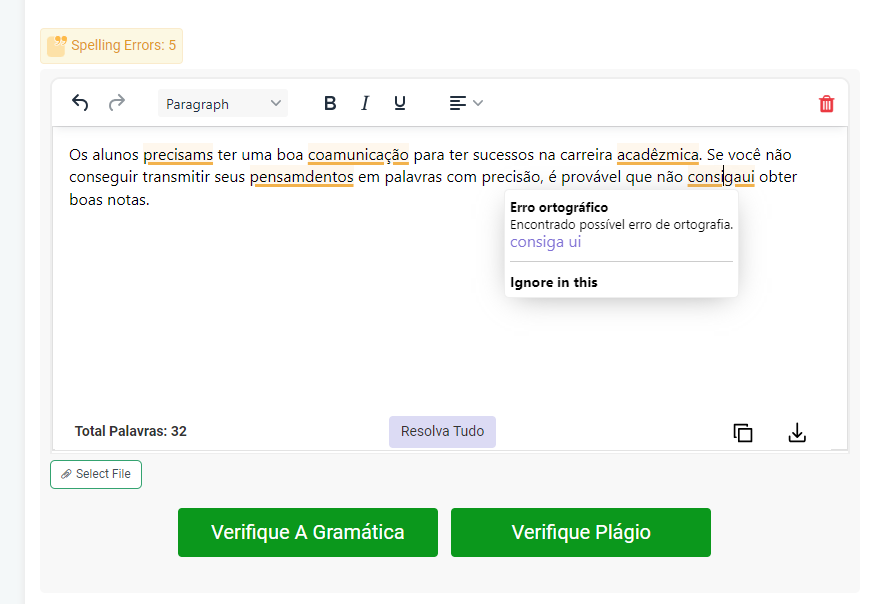Apply the suggestion 'consiga ui'

546,242
